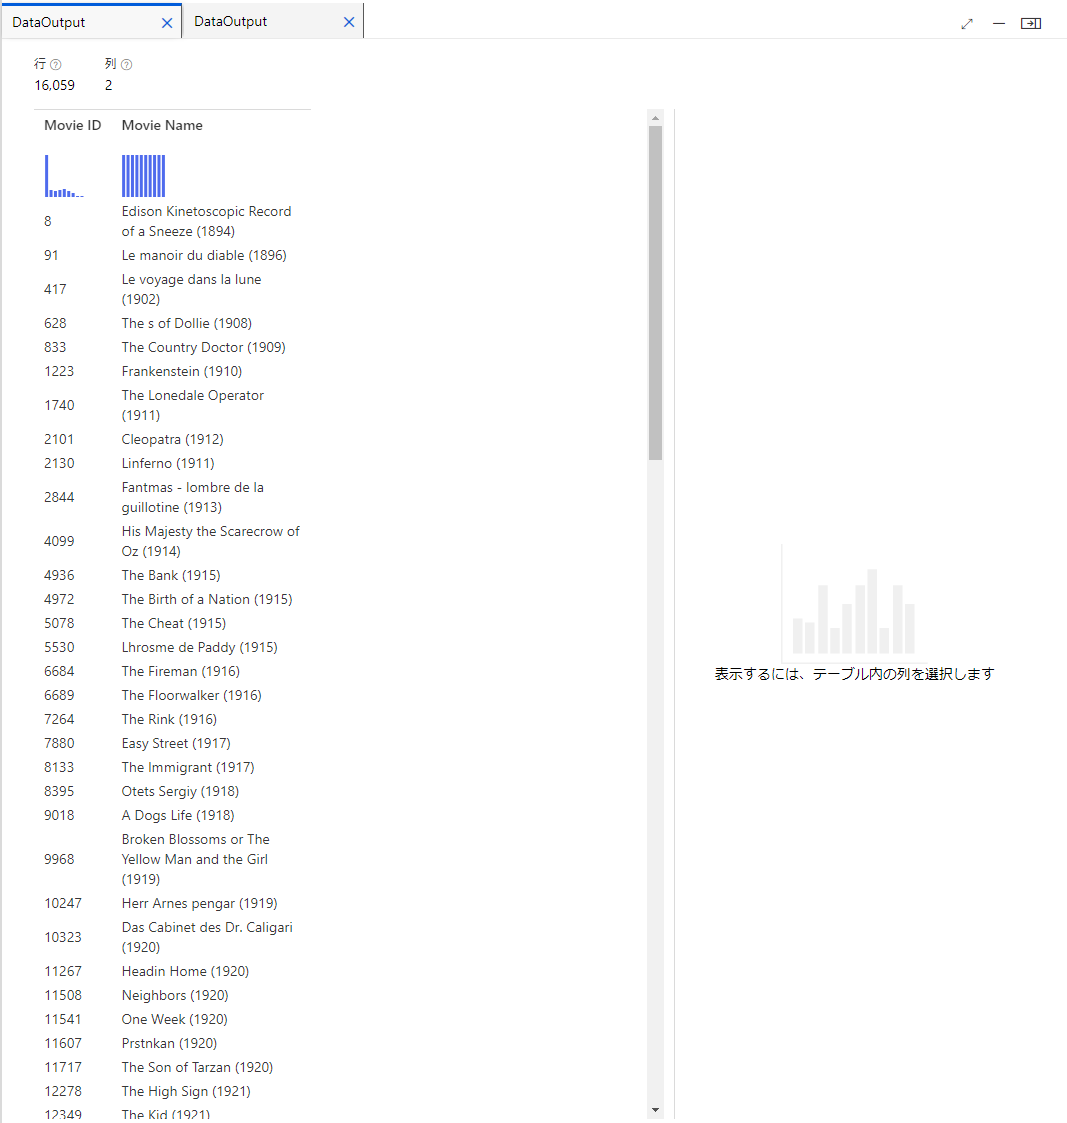Select Herr Arnes pengar (1919)

coord(199,903)
